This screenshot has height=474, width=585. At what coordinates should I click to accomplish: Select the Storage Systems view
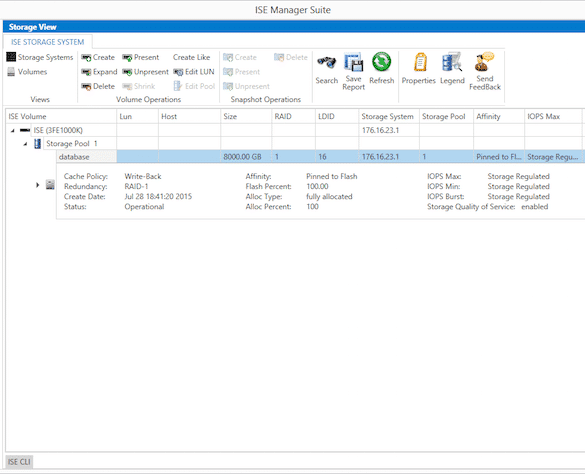click(x=40, y=57)
